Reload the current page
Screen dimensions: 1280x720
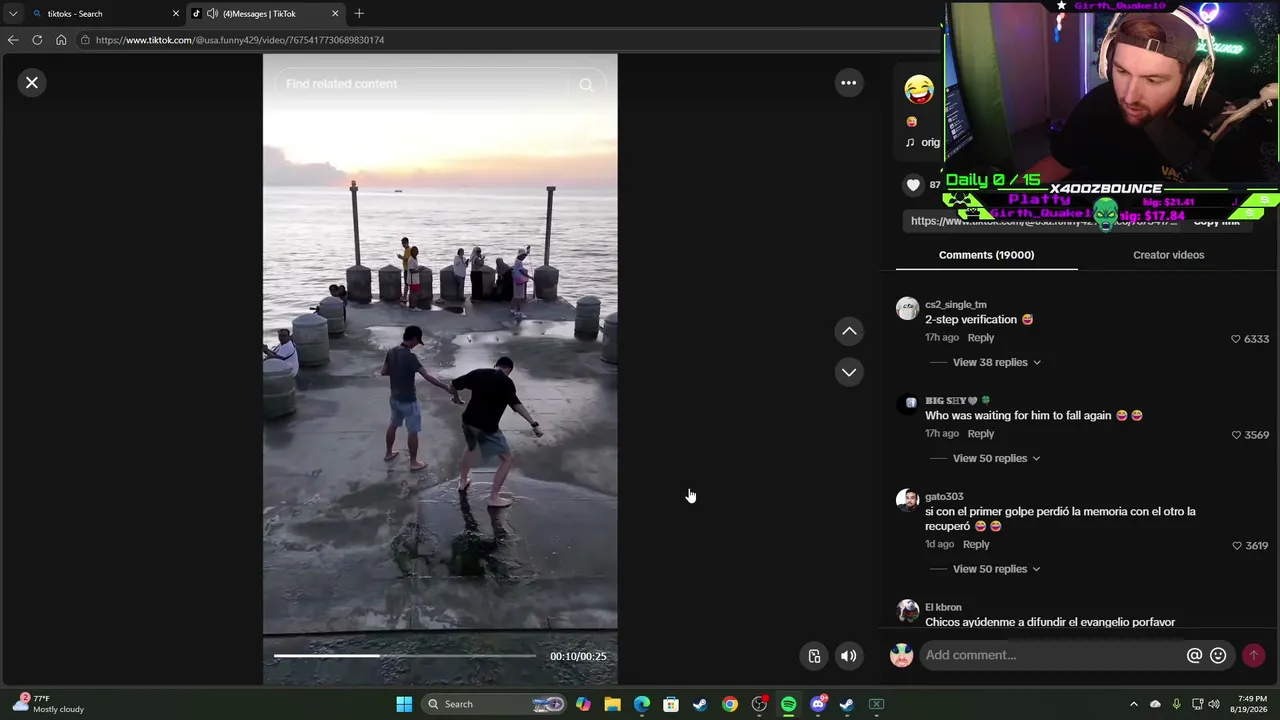tap(37, 40)
